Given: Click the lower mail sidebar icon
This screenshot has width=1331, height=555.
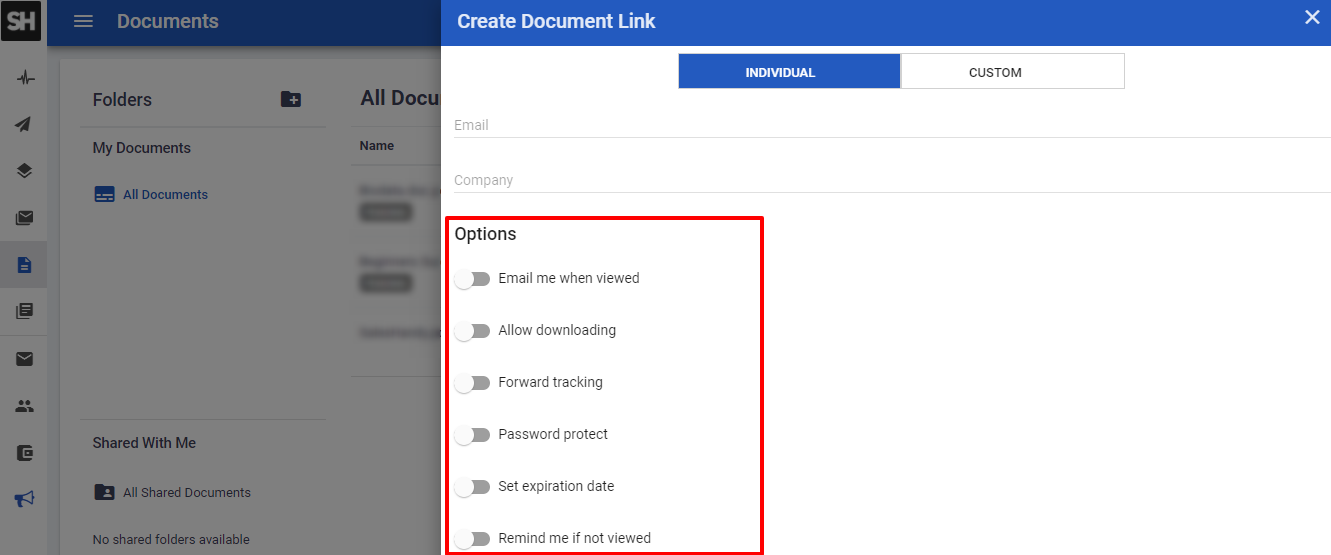Looking at the screenshot, I should [25, 359].
